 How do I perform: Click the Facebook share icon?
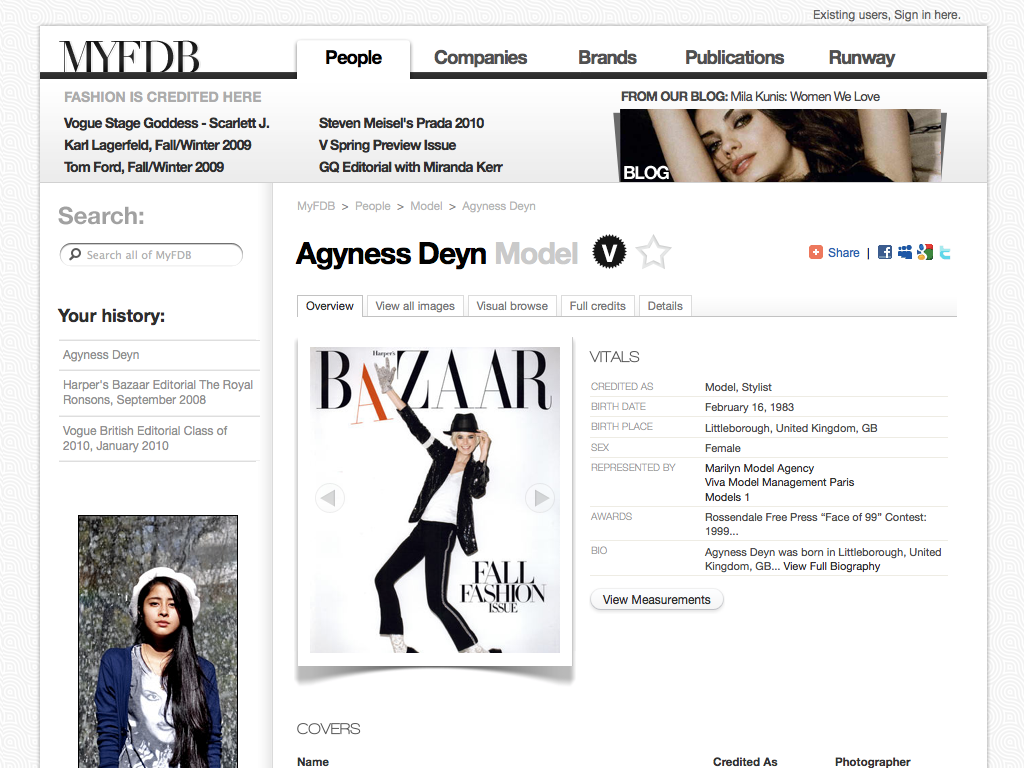point(885,253)
